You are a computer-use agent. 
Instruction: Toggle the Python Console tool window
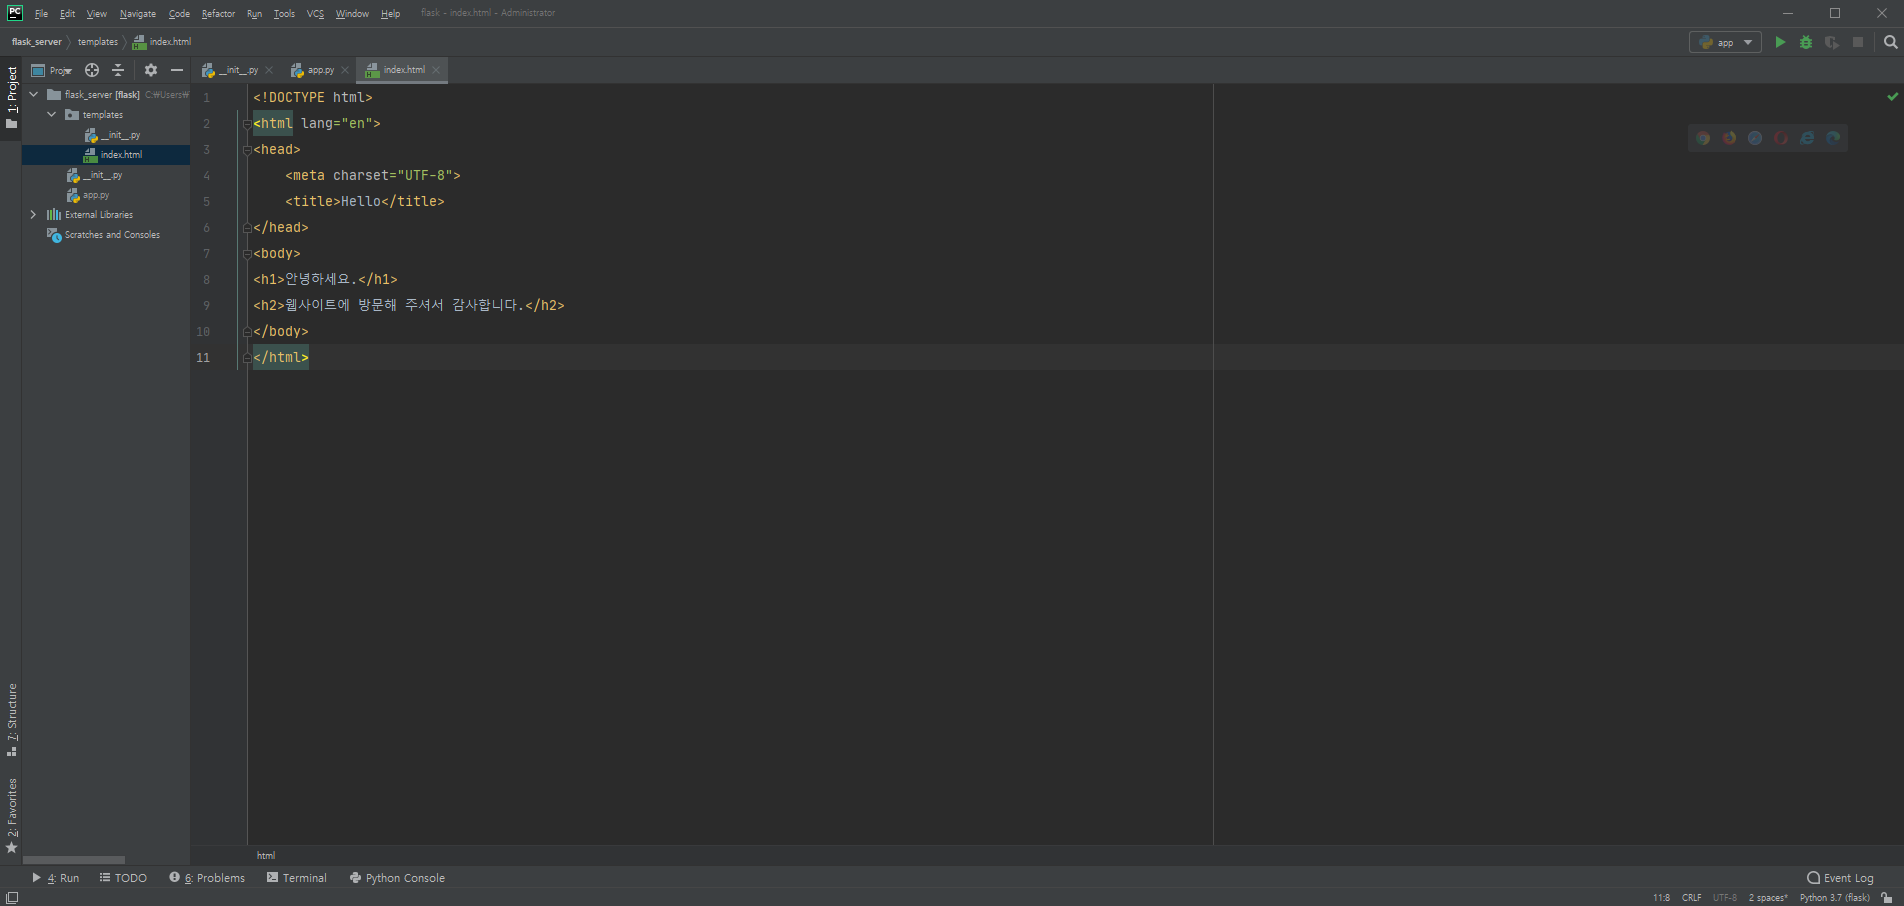[x=397, y=878]
